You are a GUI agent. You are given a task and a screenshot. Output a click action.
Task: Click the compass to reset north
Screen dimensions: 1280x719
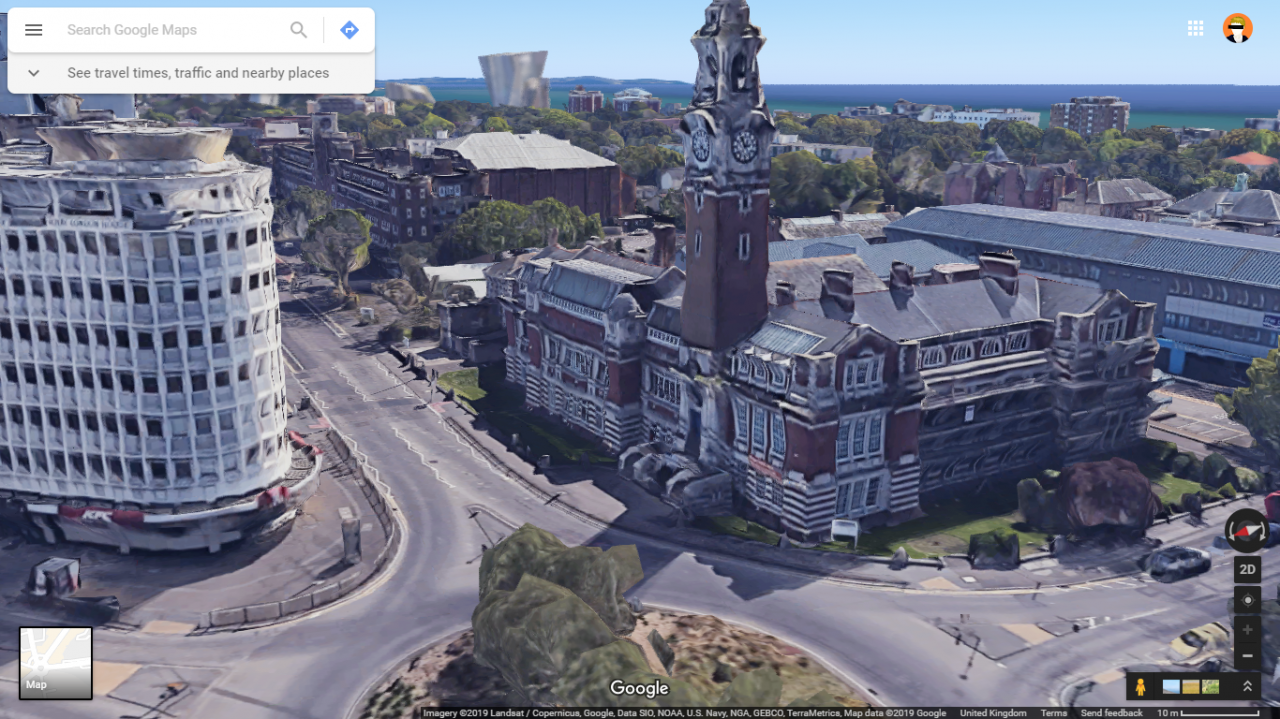pyautogui.click(x=1247, y=531)
